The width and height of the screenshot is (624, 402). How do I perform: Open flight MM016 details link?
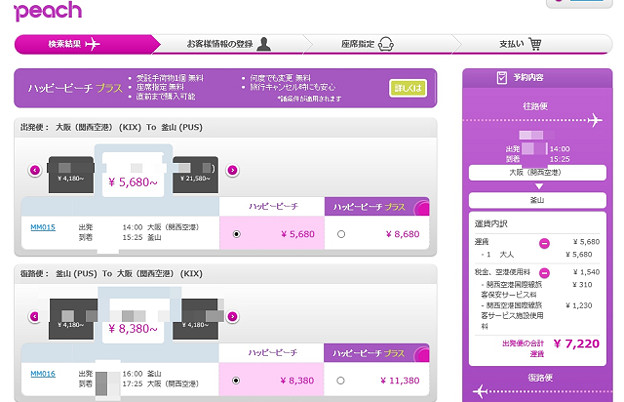pyautogui.click(x=43, y=374)
